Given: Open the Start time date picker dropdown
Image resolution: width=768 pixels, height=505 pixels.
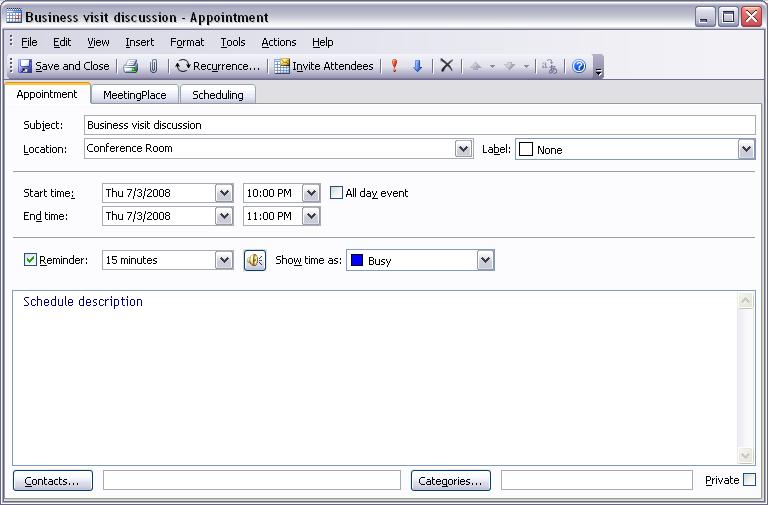Looking at the screenshot, I should pos(224,192).
